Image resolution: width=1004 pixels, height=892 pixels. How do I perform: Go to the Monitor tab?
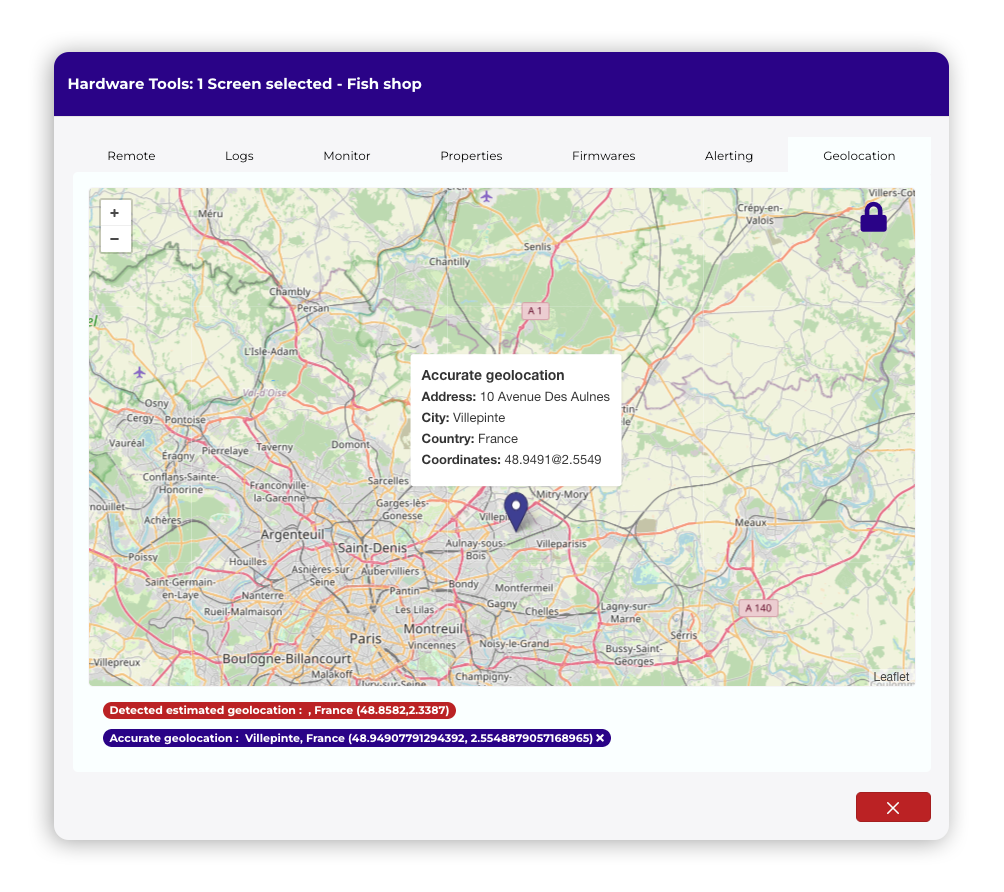click(347, 156)
